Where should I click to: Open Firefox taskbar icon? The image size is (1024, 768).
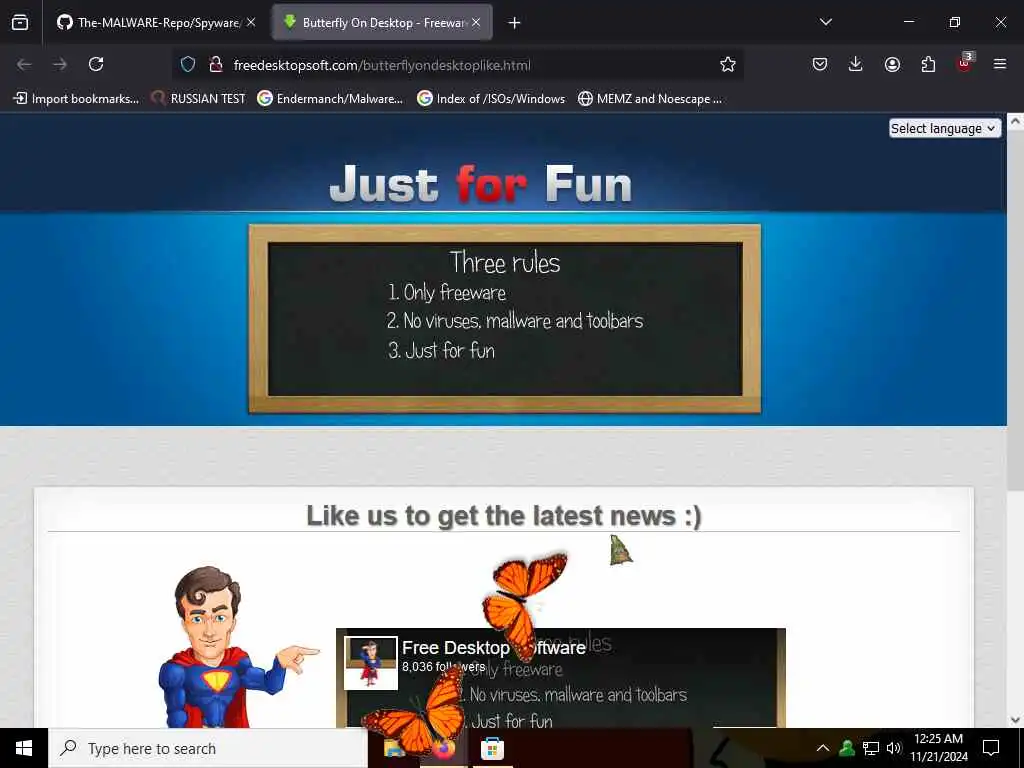tap(444, 748)
